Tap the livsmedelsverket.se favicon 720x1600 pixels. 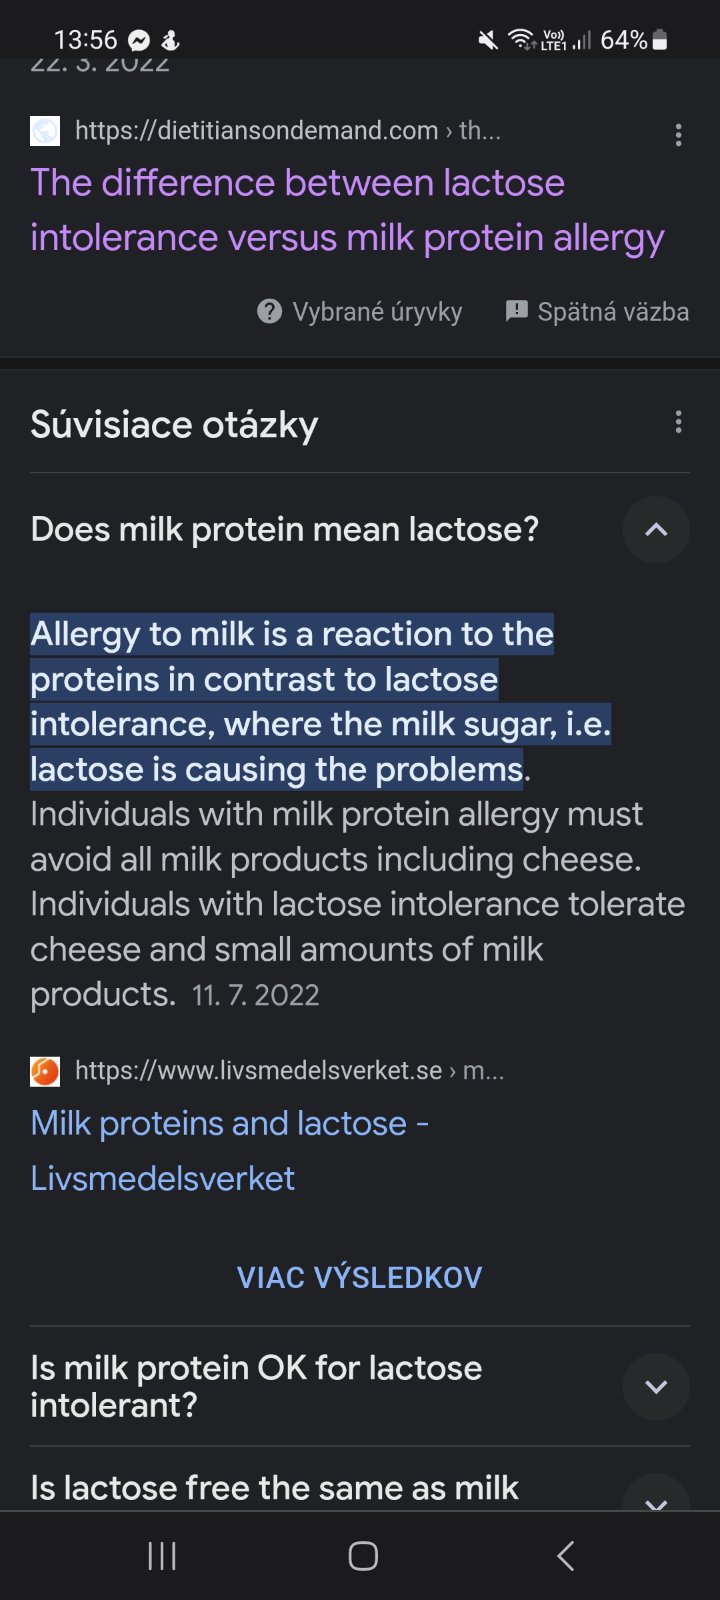click(45, 1071)
